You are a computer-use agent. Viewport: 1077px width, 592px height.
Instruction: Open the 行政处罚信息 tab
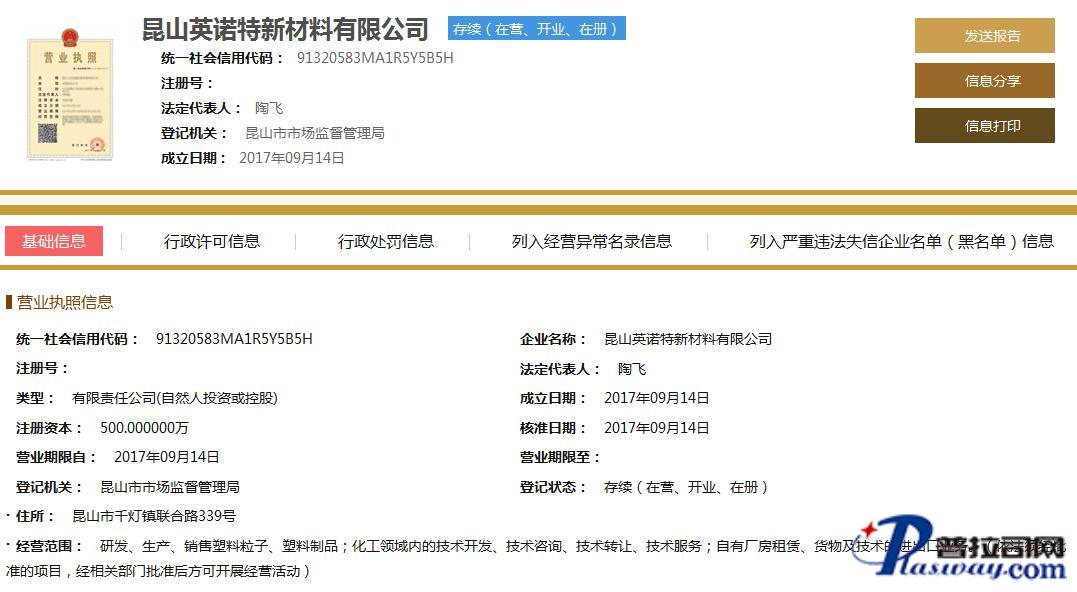coord(386,241)
